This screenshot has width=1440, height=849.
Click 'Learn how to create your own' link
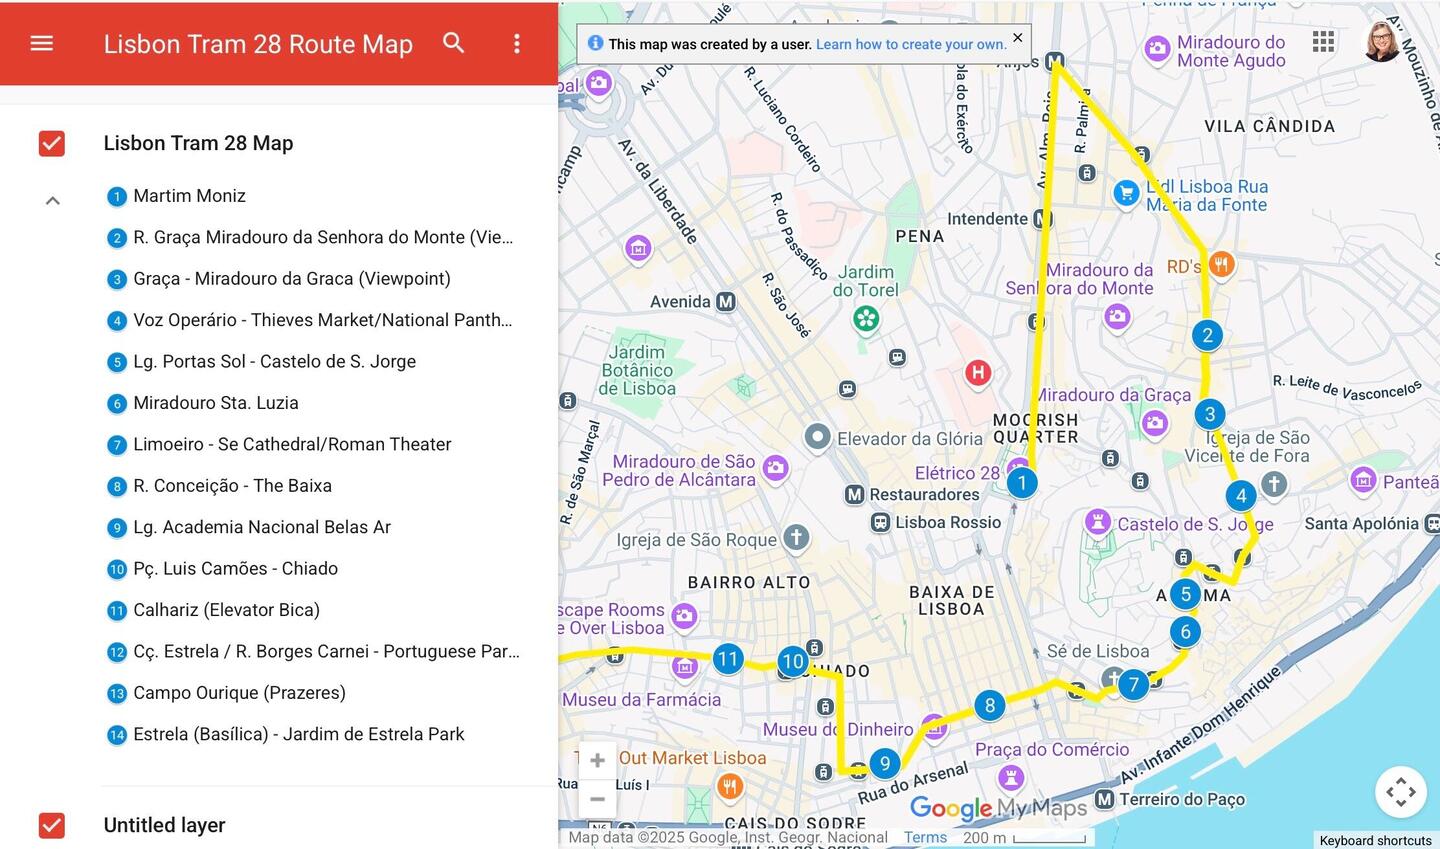click(911, 44)
